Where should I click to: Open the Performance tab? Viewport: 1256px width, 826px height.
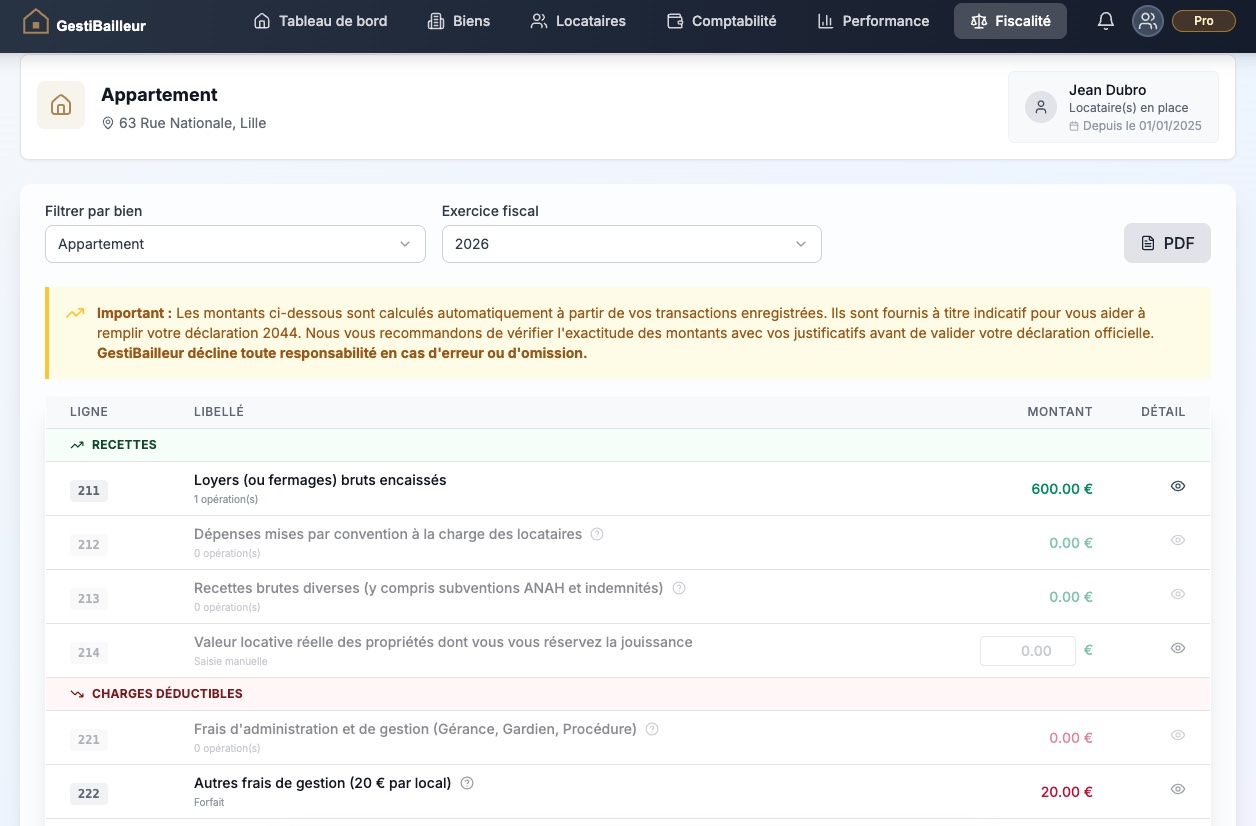(x=873, y=21)
